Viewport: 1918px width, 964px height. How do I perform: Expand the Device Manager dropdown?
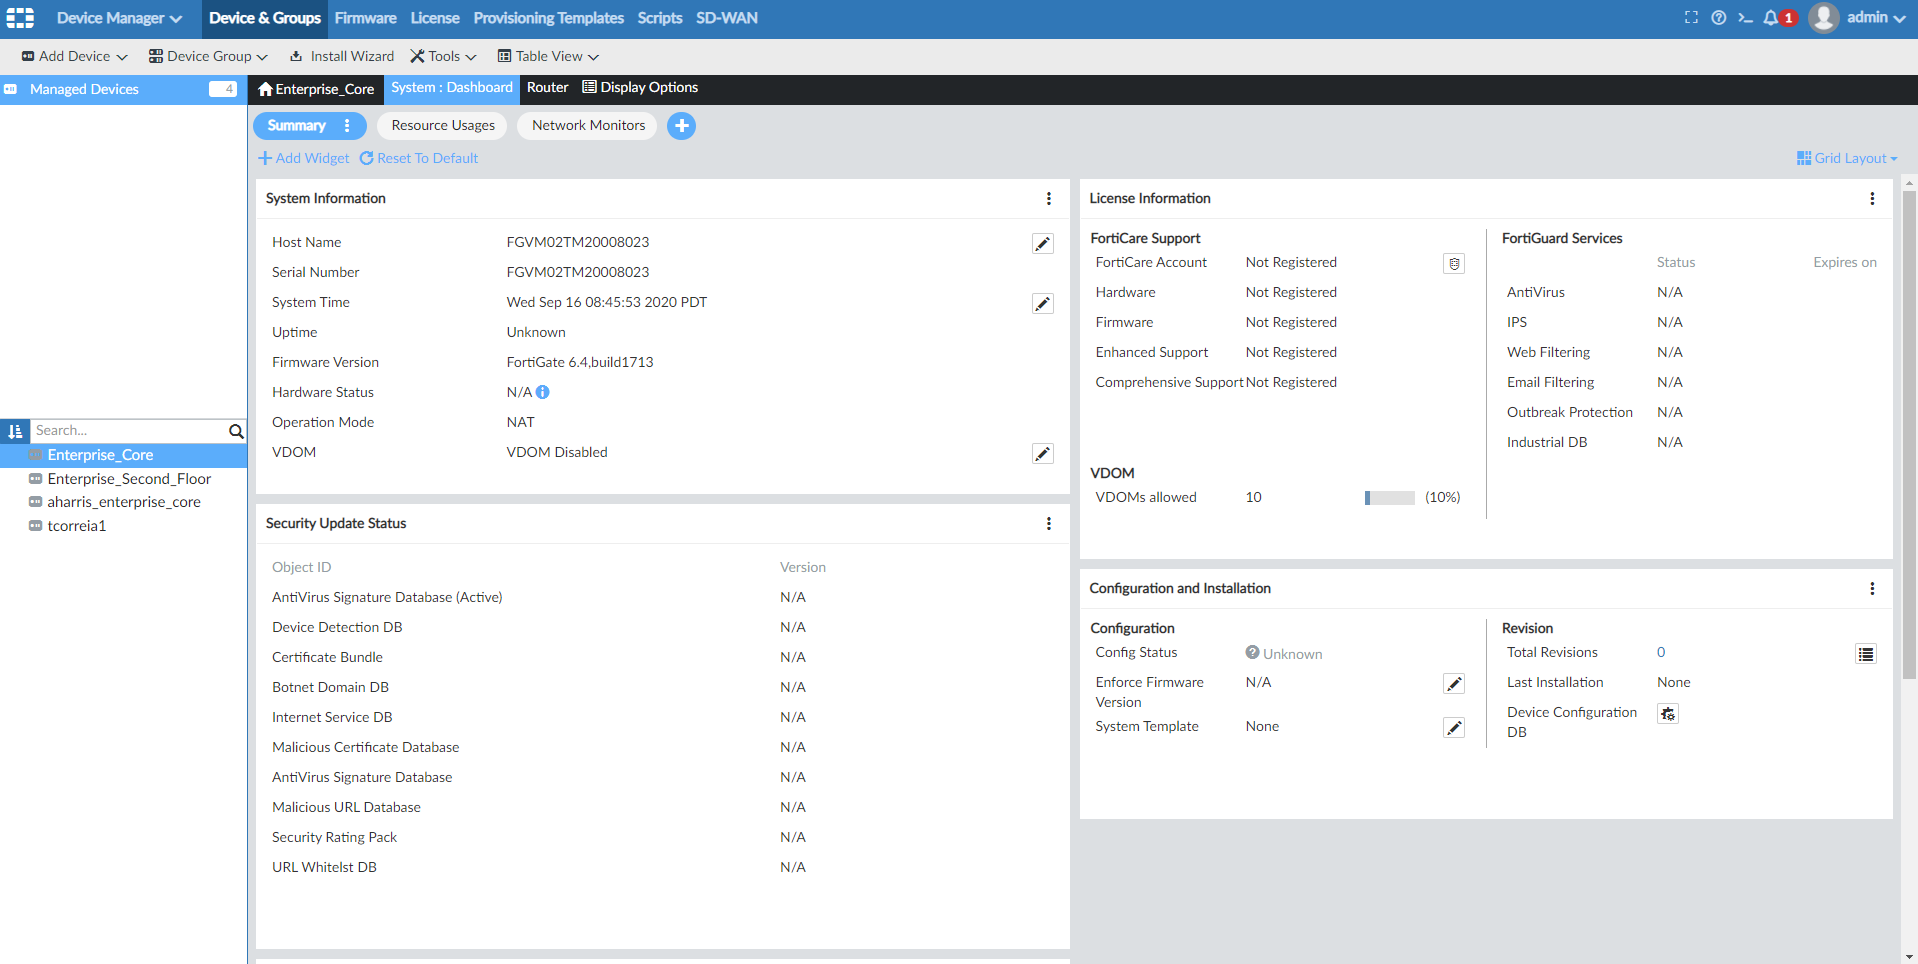coord(119,18)
